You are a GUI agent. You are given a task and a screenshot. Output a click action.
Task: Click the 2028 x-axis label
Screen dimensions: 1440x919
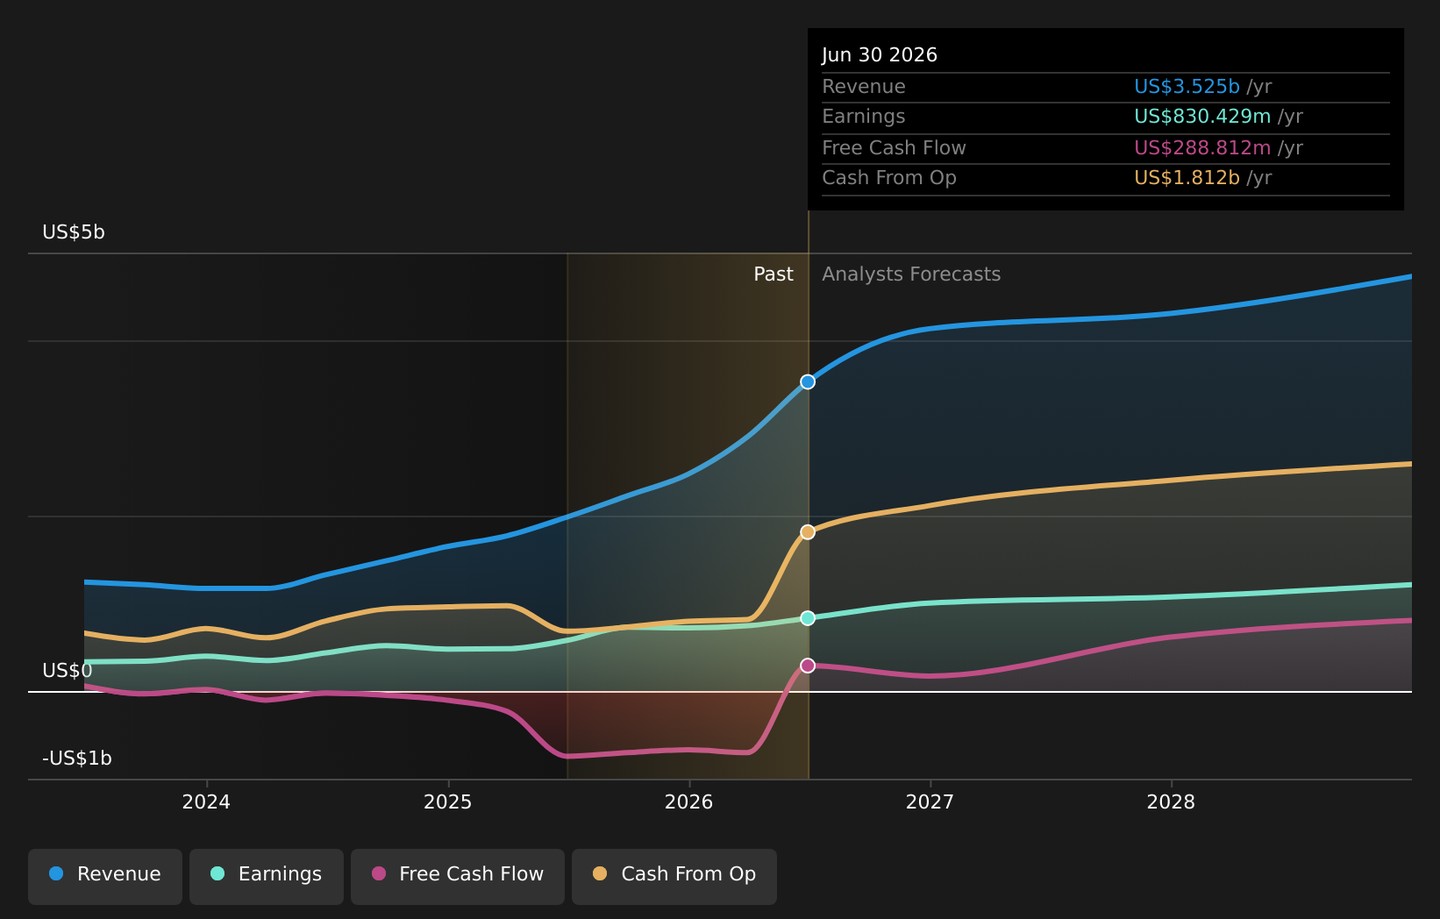(1171, 802)
